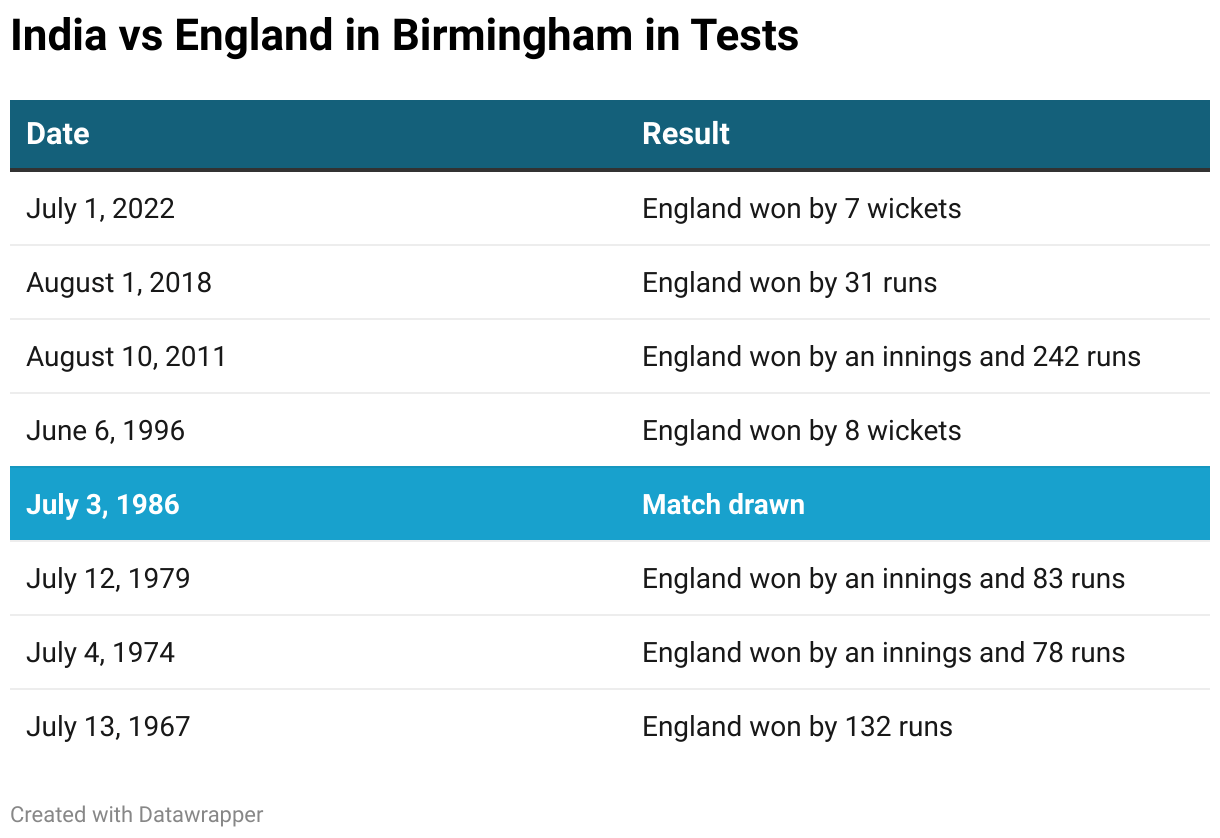
Task: Click the "Result" column header
Action: [686, 134]
